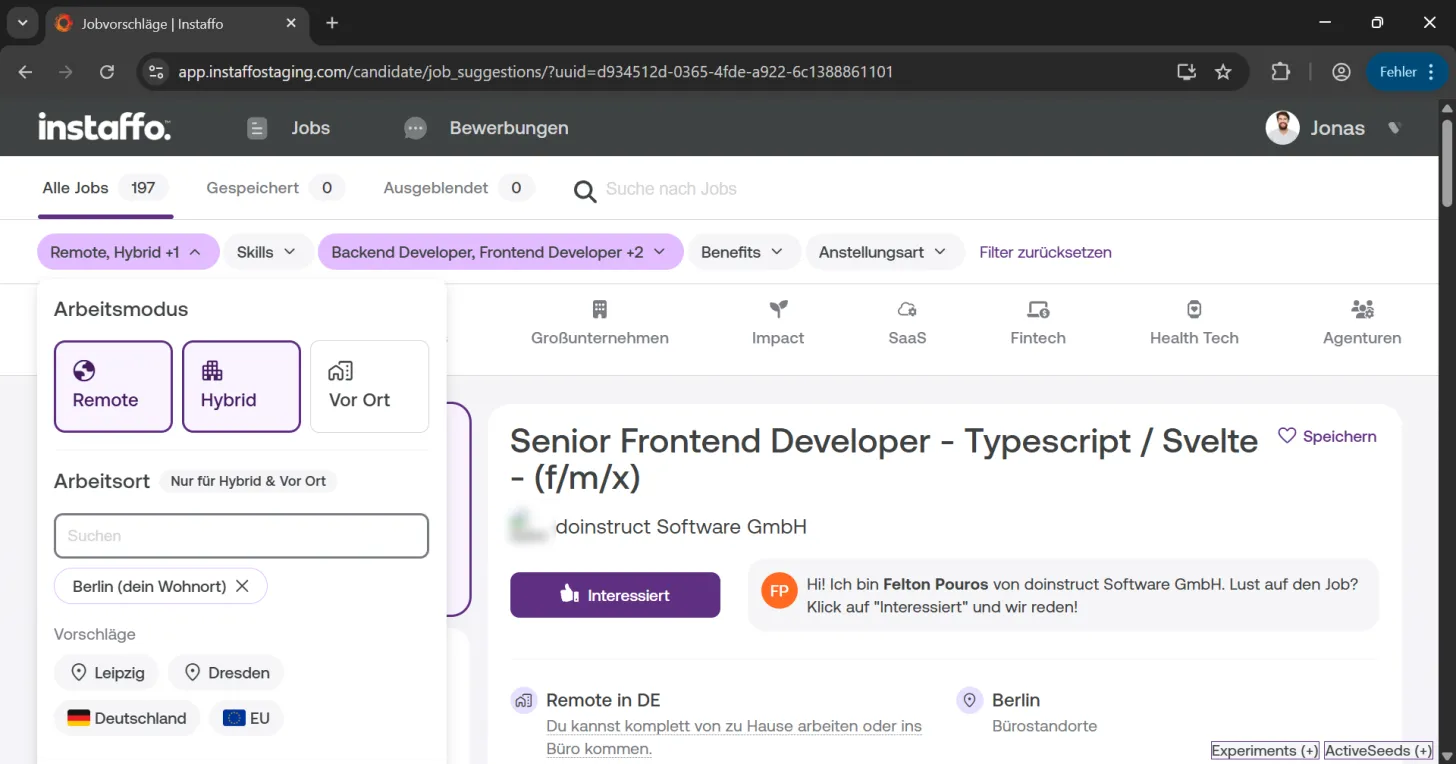Switch to the Alle Jobs tab

[x=105, y=188]
